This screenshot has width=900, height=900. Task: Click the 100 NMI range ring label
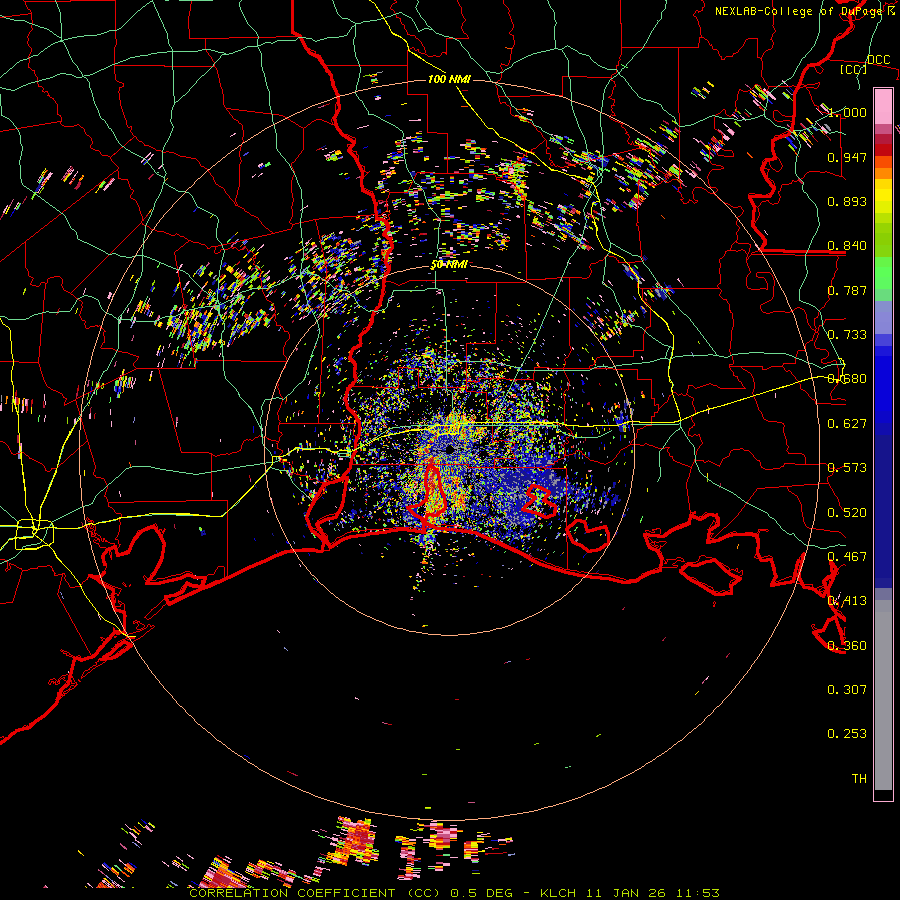point(449,79)
